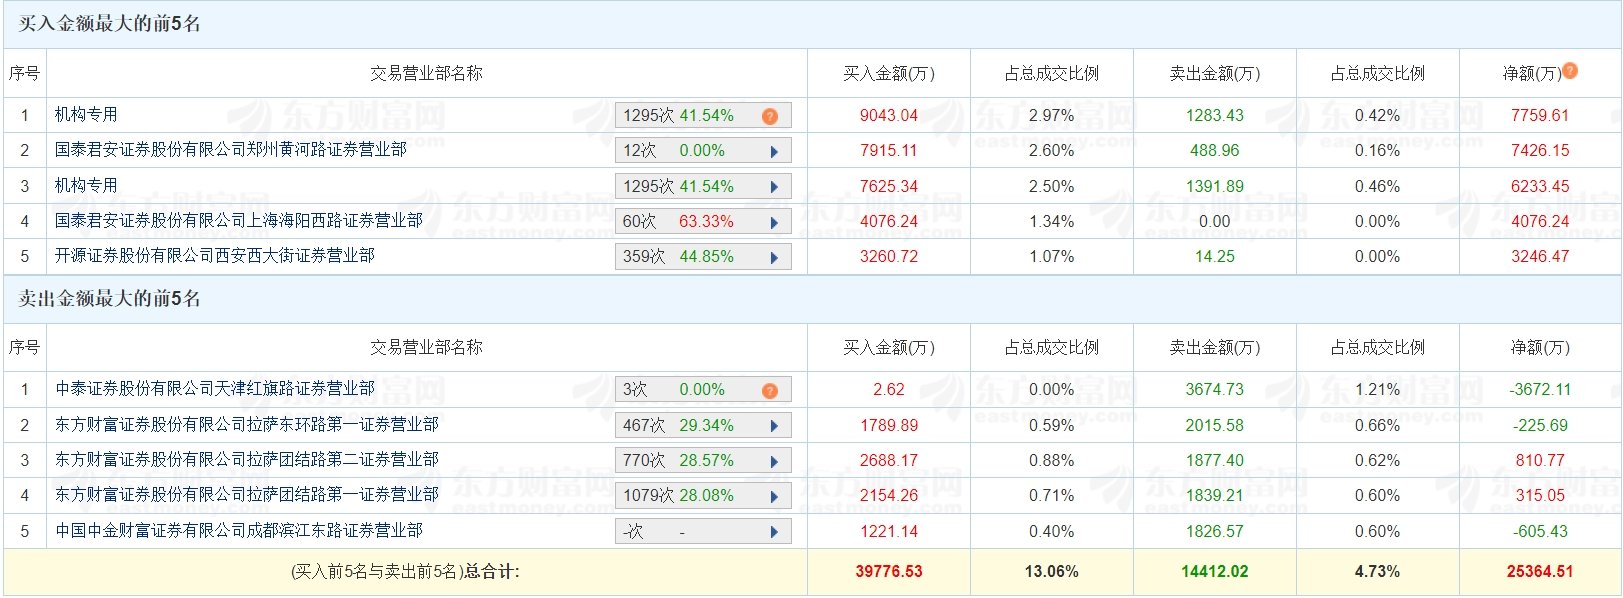Click 卖出金额(万) column header in bottom table

(x=1214, y=347)
